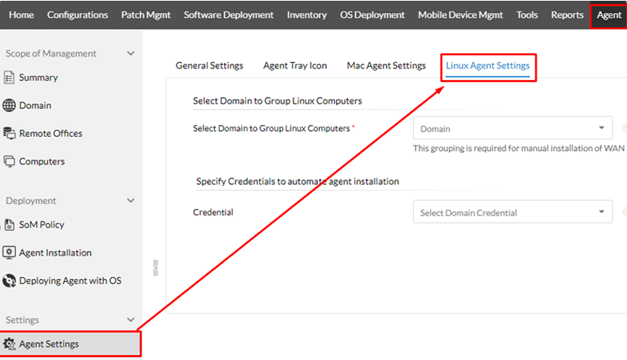Click the 'Specify Credentials to automate agent installation' heading

298,182
